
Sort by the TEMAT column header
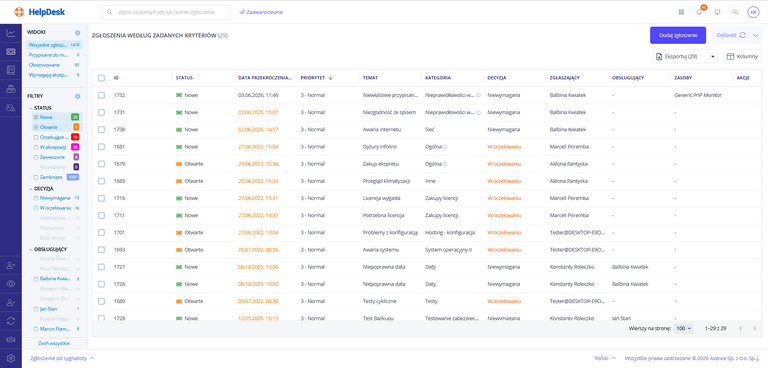370,78
